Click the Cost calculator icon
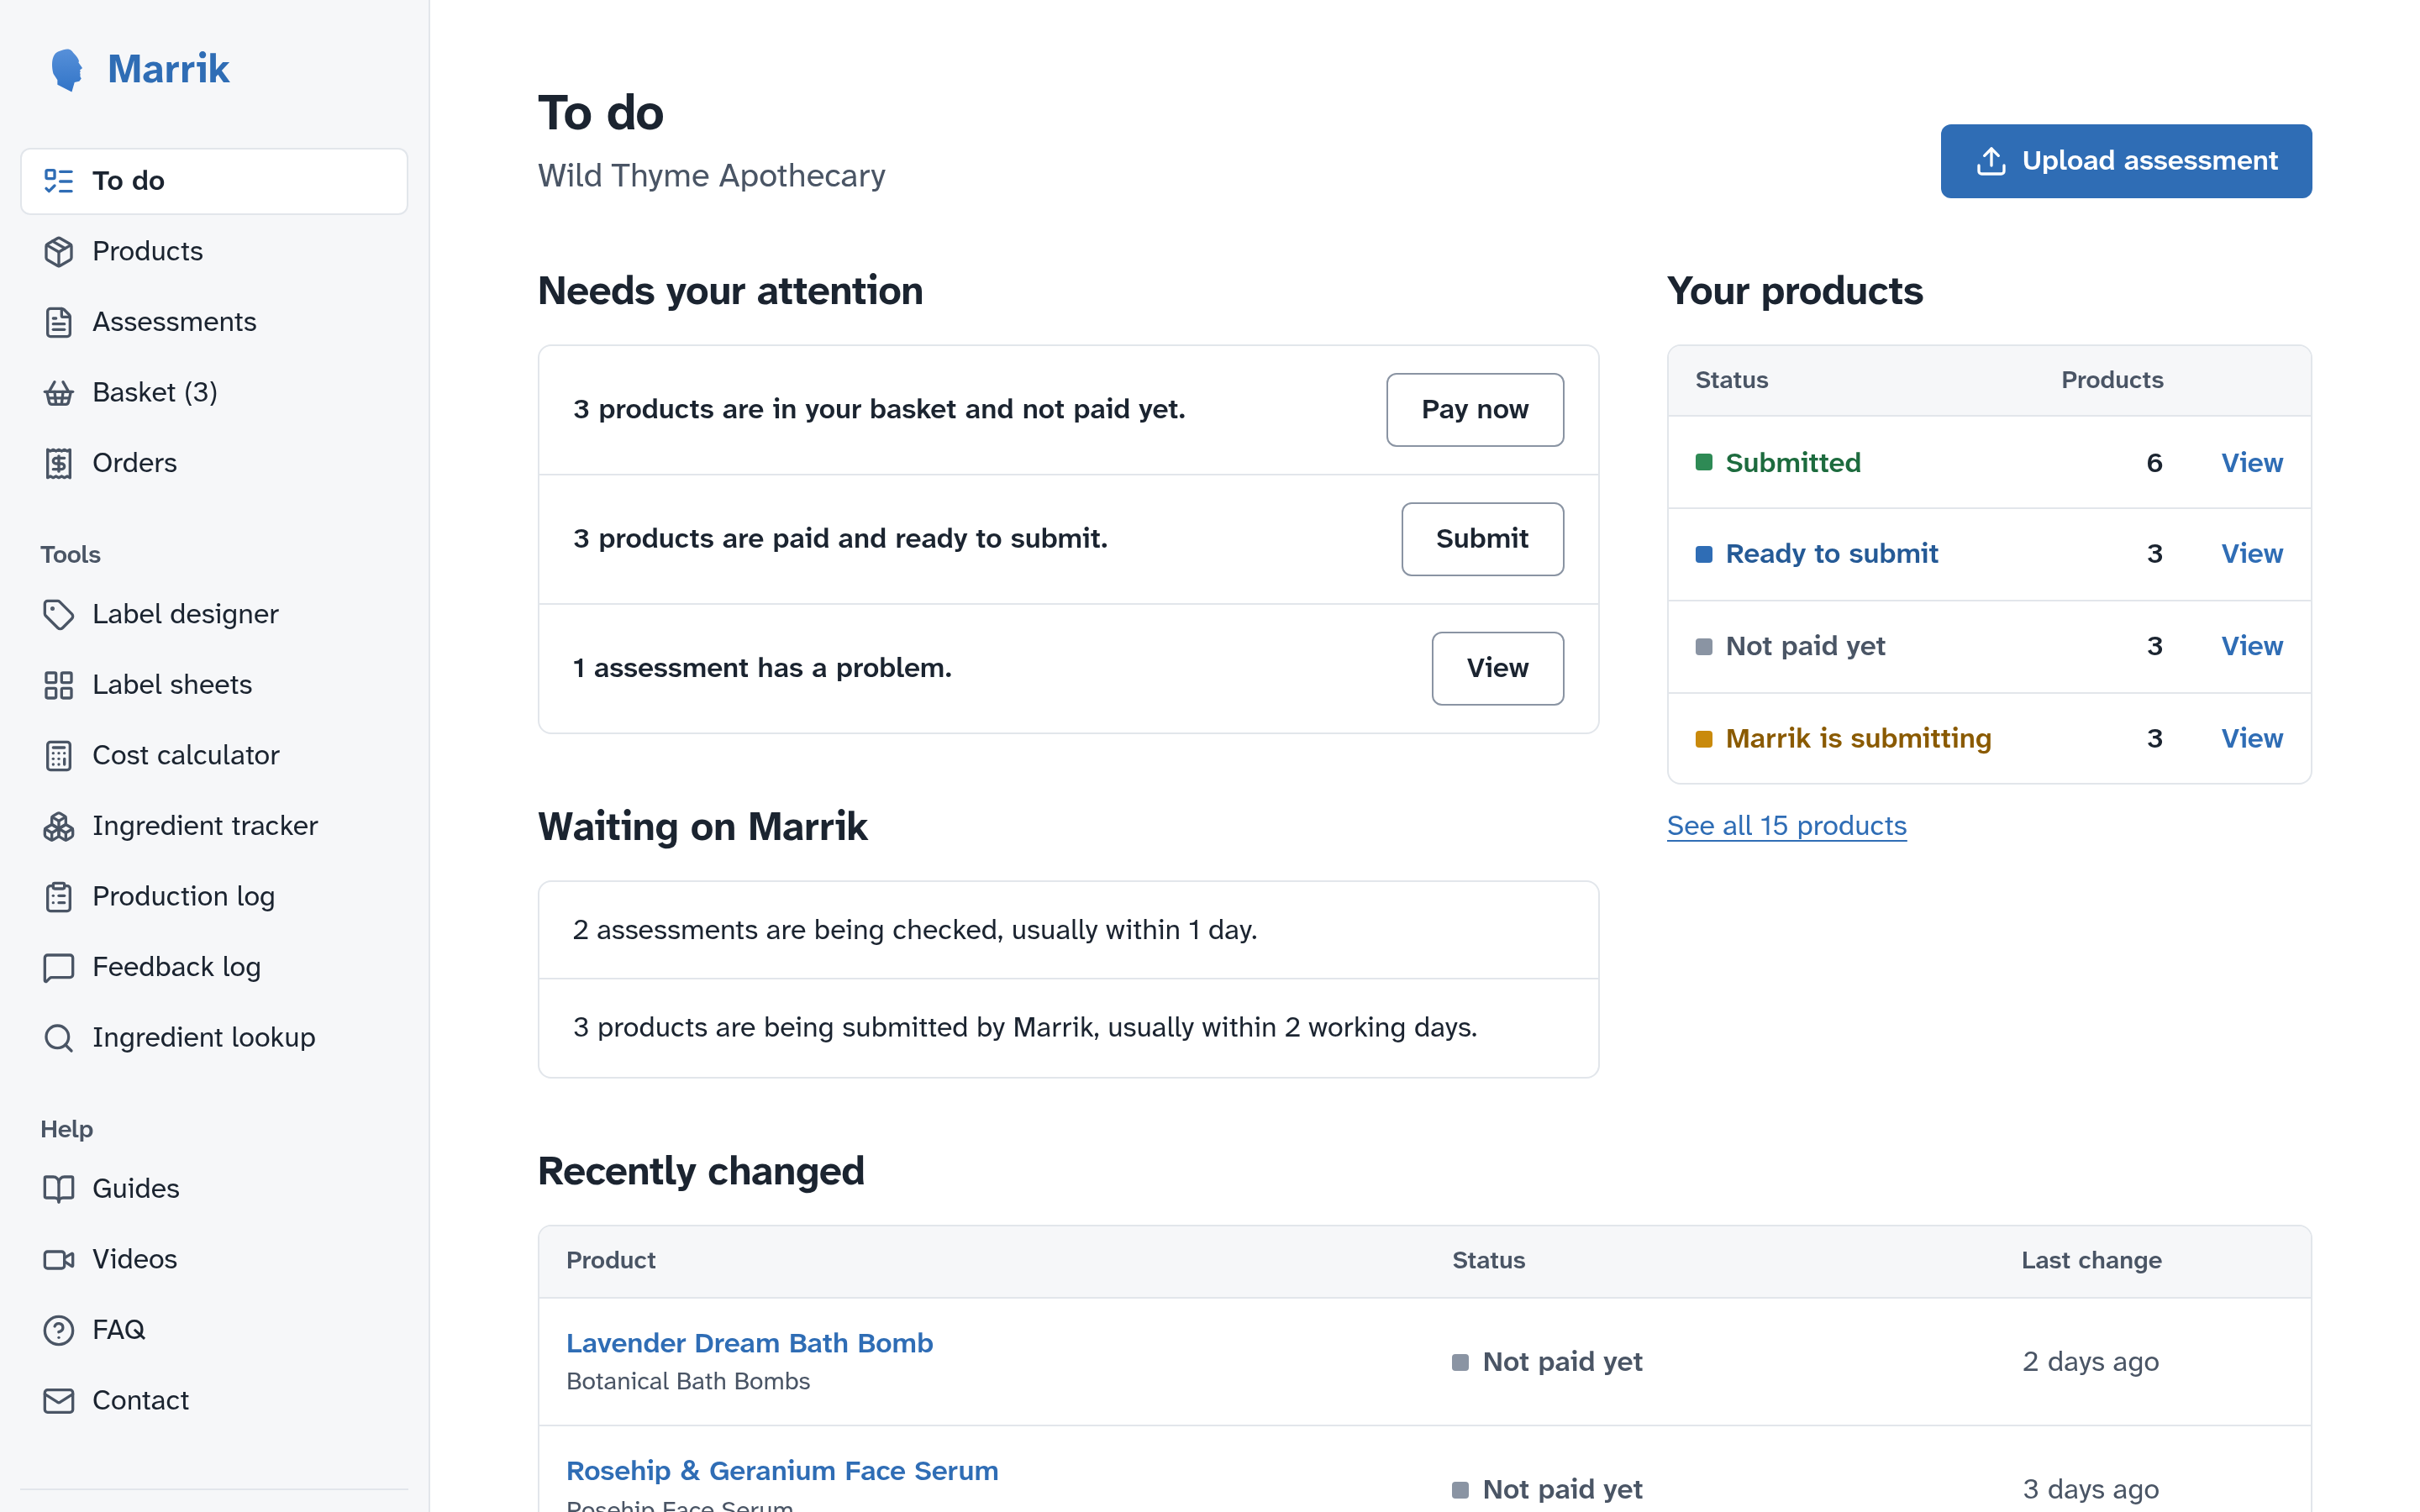This screenshot has width=2420, height=1512. pos(58,755)
